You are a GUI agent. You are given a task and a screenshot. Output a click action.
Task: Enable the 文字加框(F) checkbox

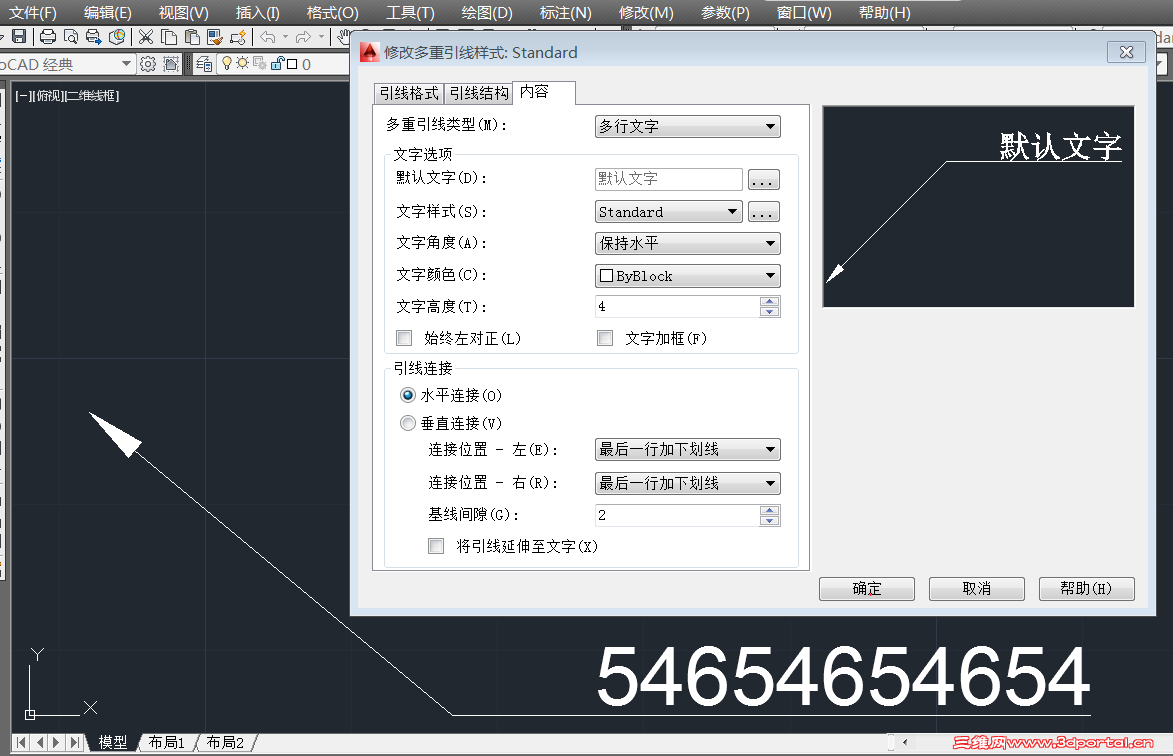(x=605, y=339)
